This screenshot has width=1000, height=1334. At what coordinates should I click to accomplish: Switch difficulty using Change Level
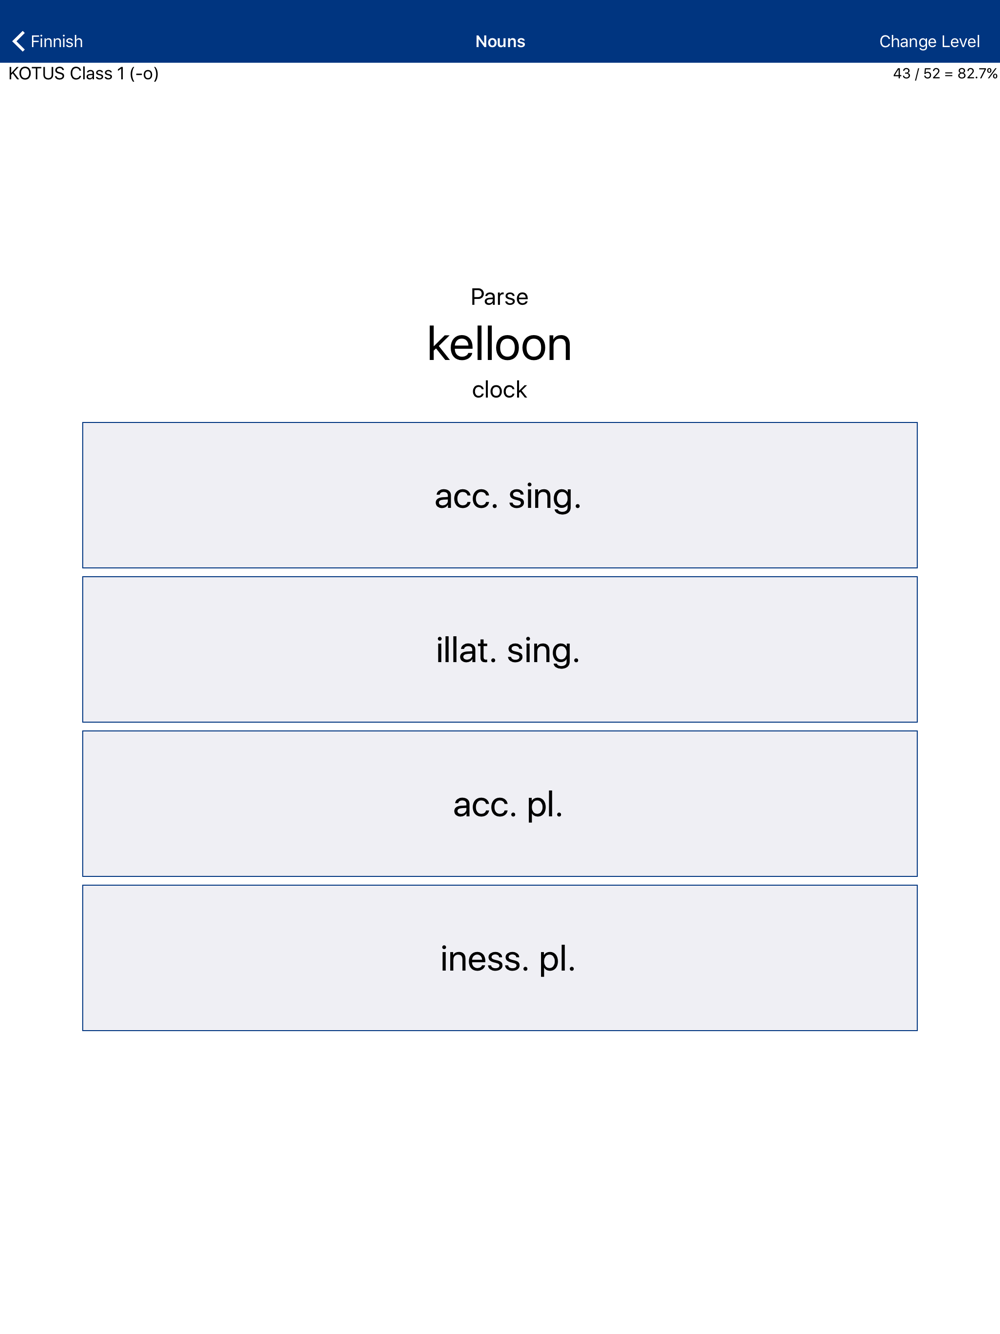pos(929,41)
